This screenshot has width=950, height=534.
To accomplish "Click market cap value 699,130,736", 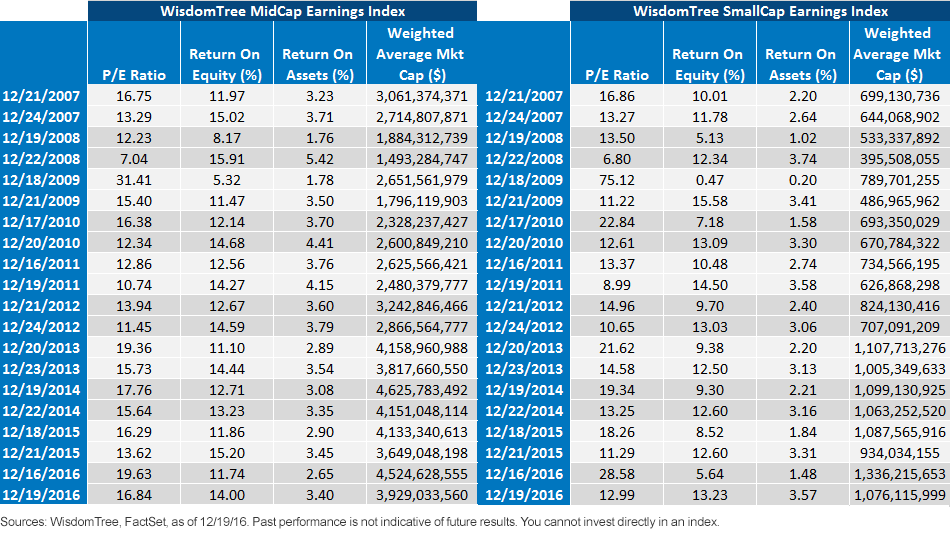I will pyautogui.click(x=900, y=96).
